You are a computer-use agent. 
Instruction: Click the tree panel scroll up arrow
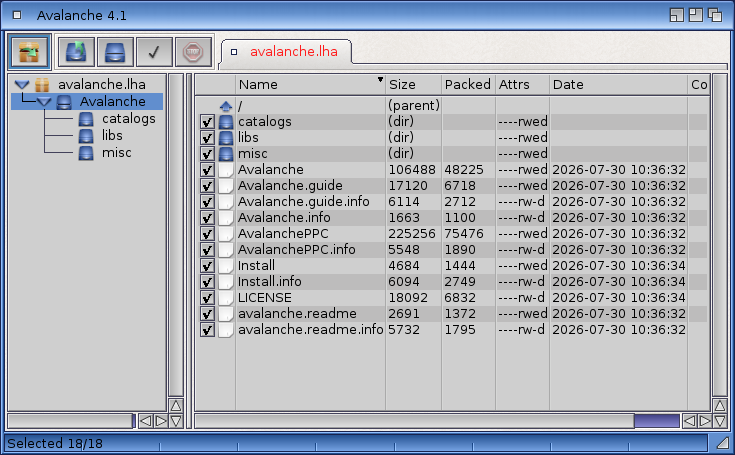176,405
